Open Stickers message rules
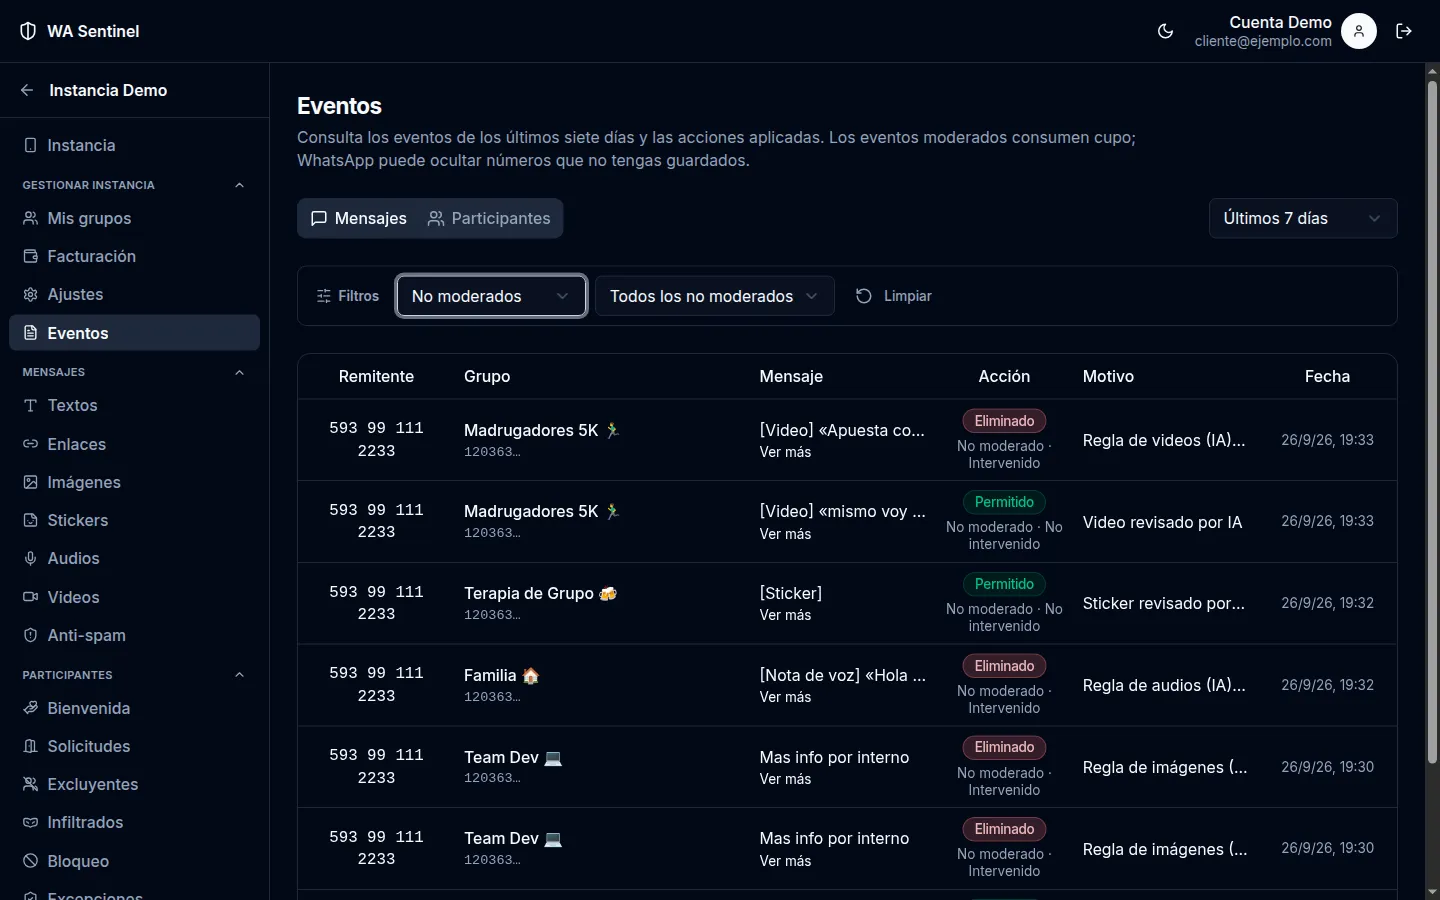This screenshot has height=900, width=1440. [x=134, y=520]
